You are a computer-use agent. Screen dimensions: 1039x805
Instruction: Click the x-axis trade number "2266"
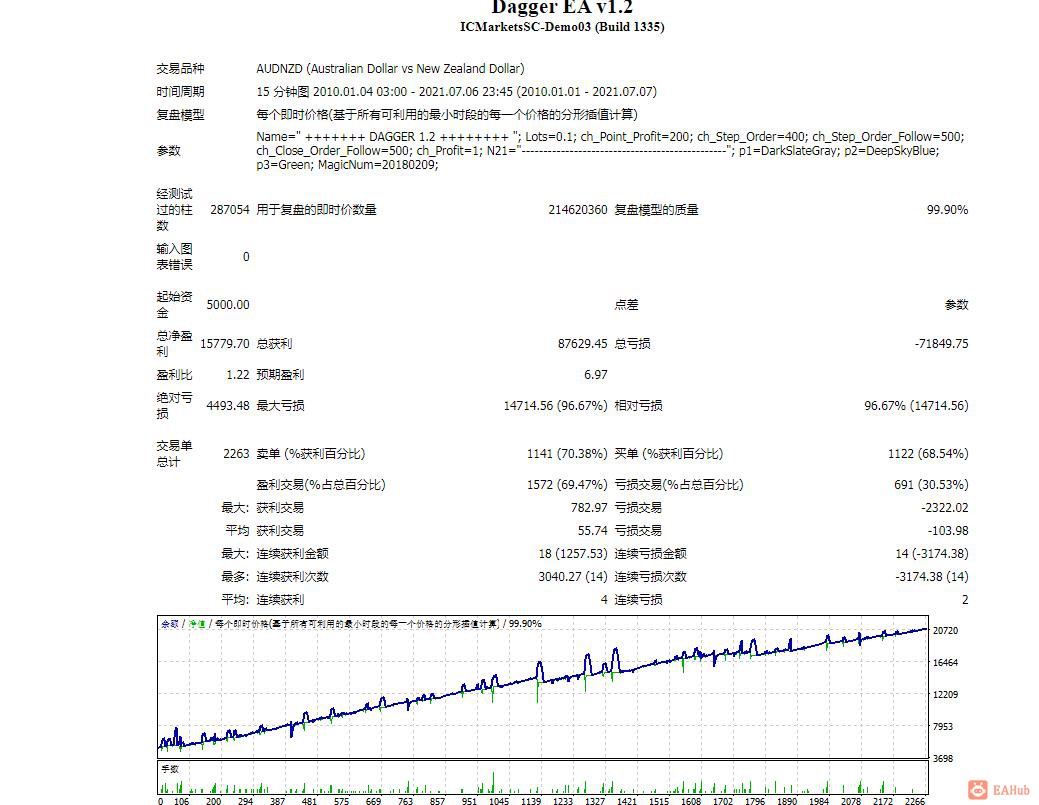pyautogui.click(x=914, y=800)
